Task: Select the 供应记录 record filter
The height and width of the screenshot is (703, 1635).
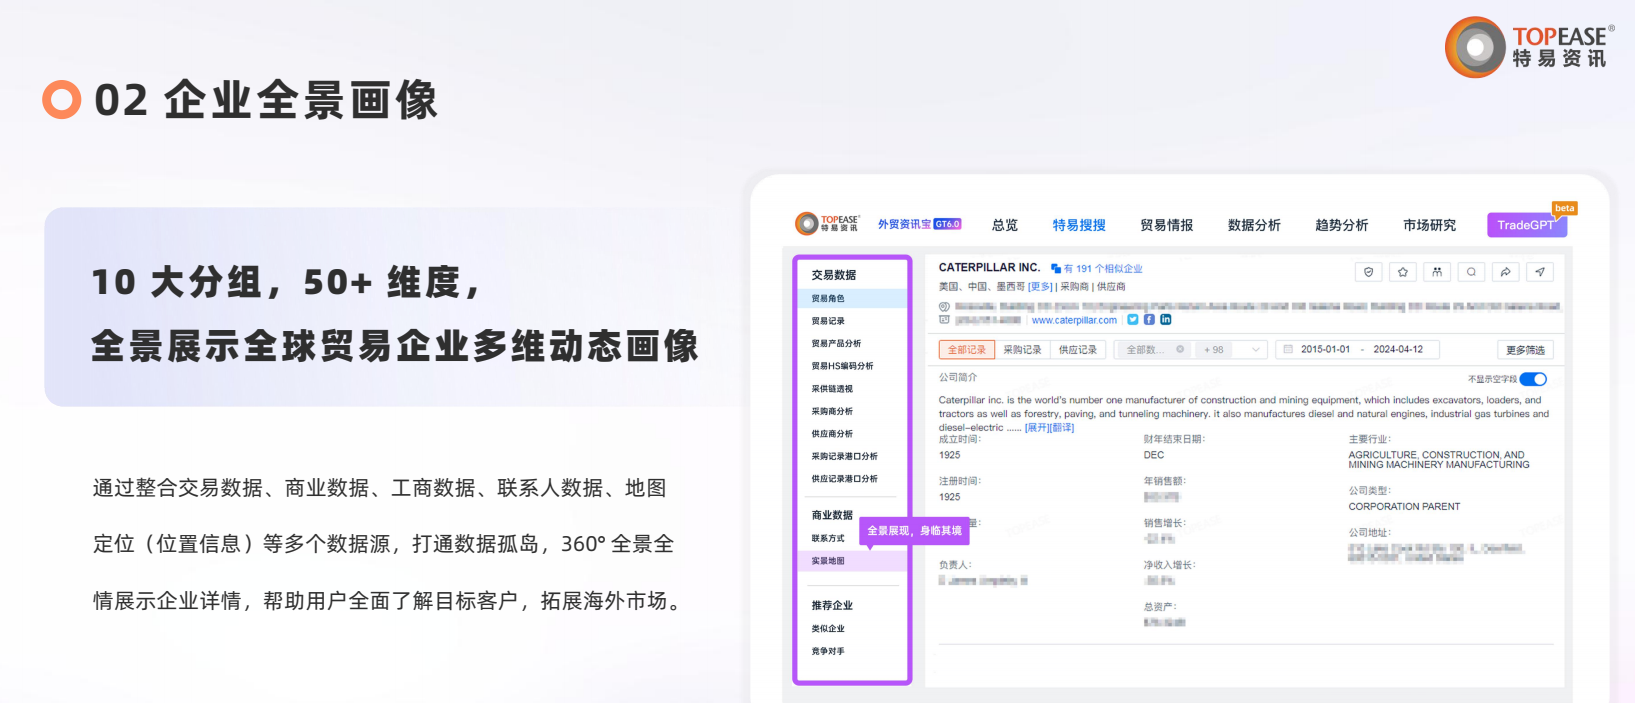Action: click(1078, 350)
